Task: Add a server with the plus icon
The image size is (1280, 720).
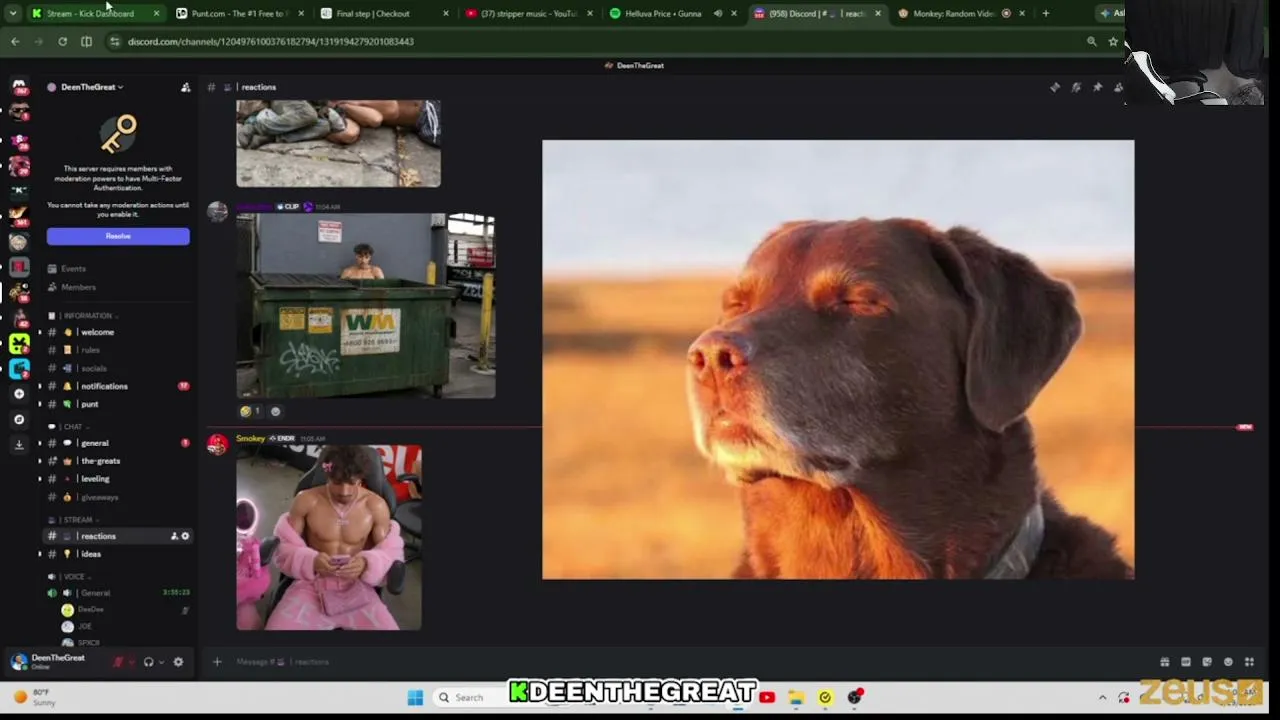Action: point(19,394)
